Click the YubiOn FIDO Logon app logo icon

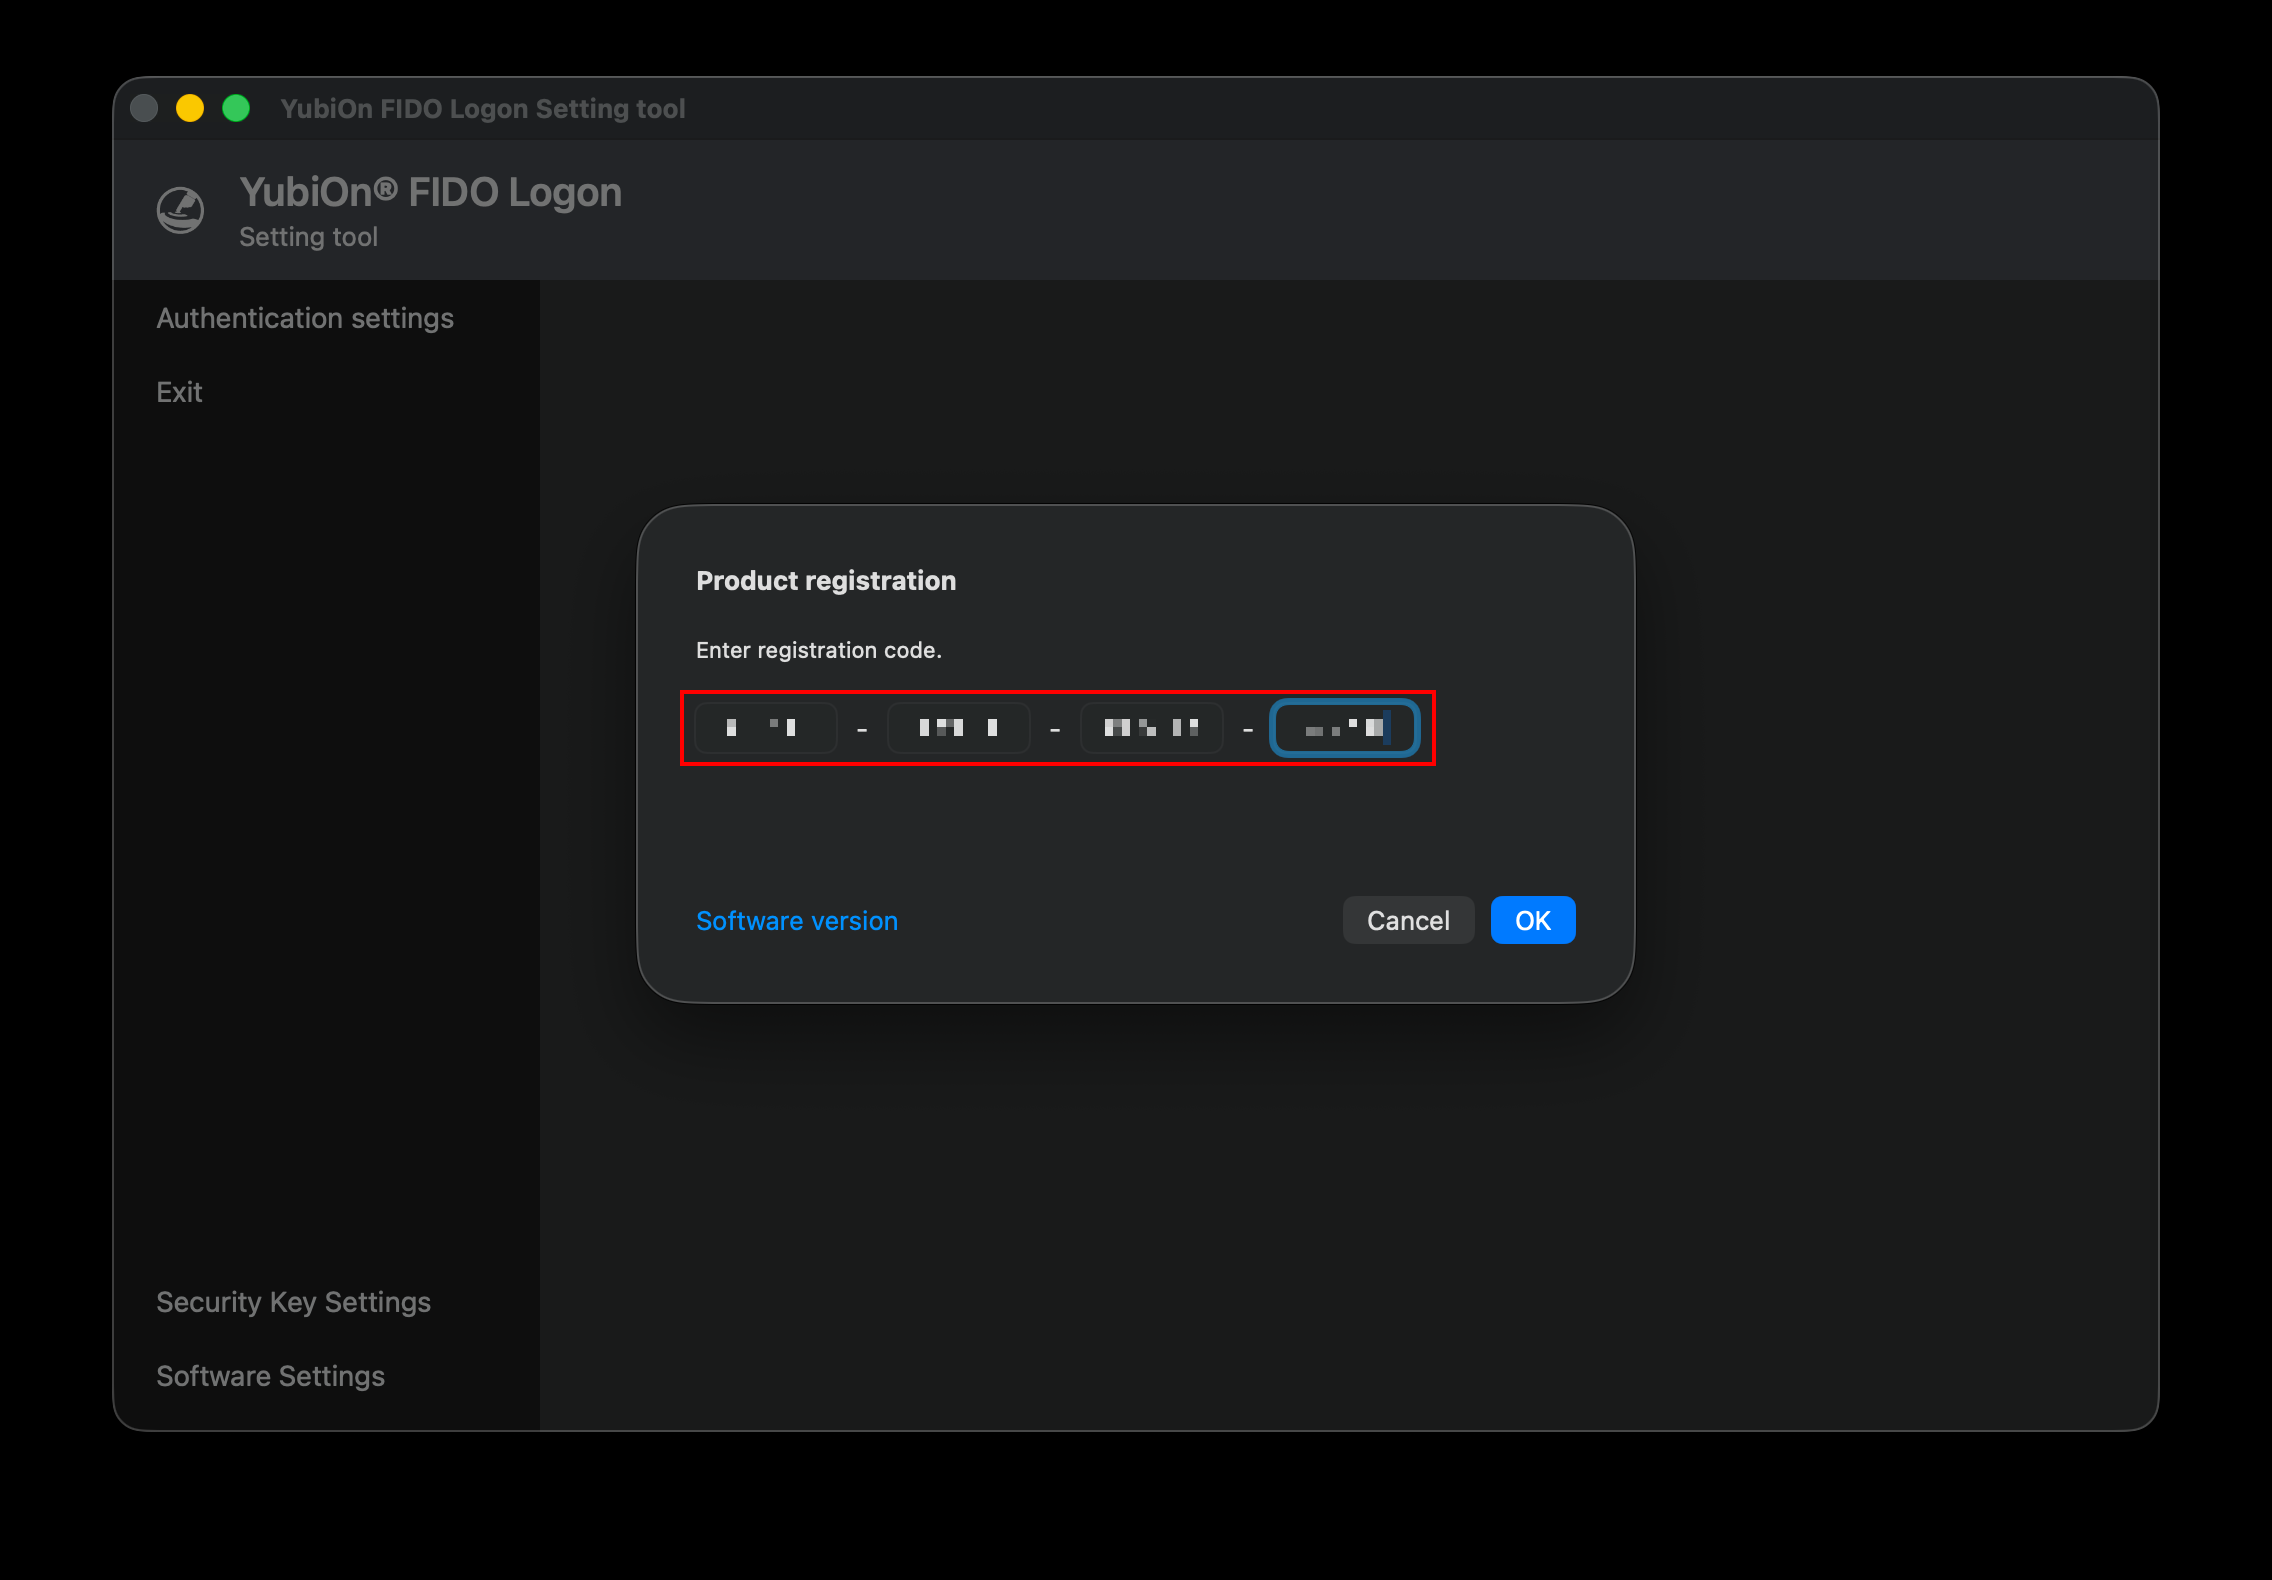tap(181, 210)
